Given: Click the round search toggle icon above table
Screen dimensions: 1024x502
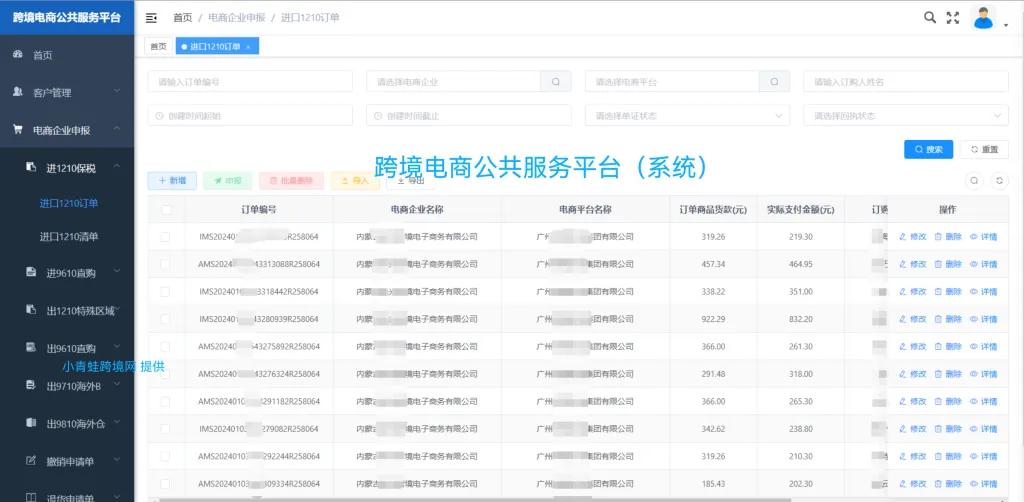Looking at the screenshot, I should pyautogui.click(x=974, y=181).
